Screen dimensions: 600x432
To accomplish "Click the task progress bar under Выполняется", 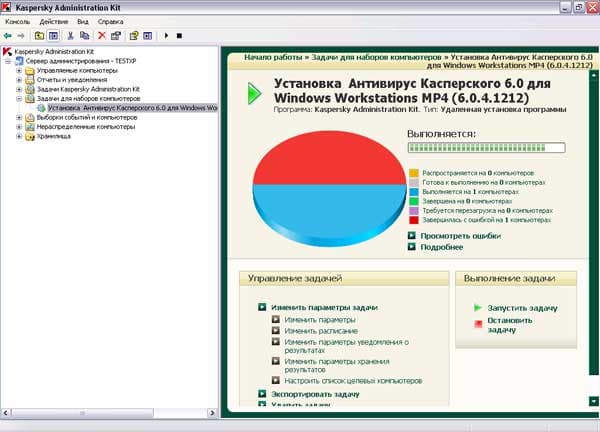I will tap(486, 148).
